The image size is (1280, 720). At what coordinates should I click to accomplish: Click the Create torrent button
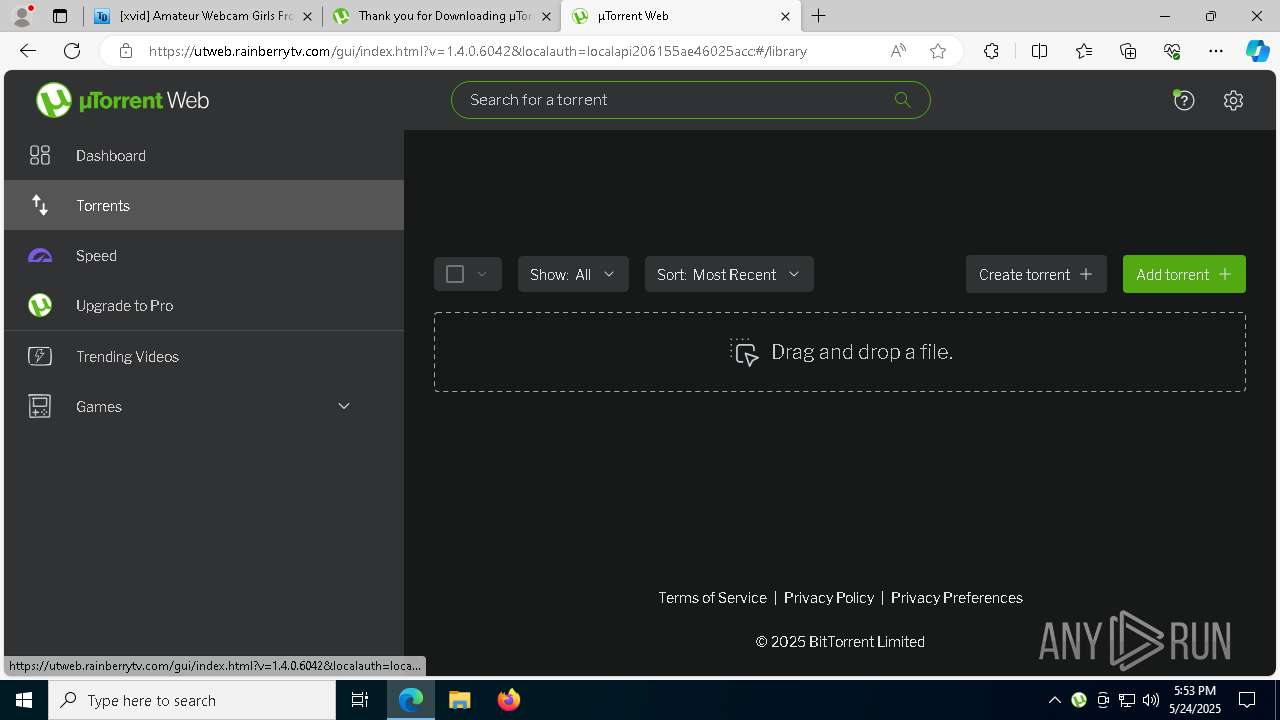tap(1036, 274)
